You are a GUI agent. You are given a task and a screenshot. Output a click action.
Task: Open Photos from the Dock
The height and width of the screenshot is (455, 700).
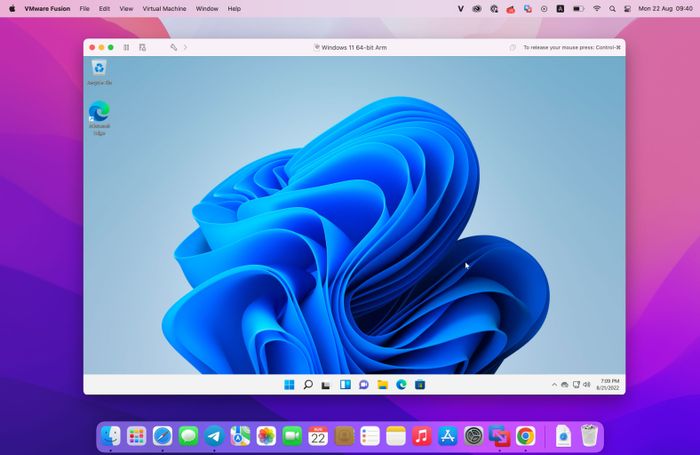click(266, 435)
